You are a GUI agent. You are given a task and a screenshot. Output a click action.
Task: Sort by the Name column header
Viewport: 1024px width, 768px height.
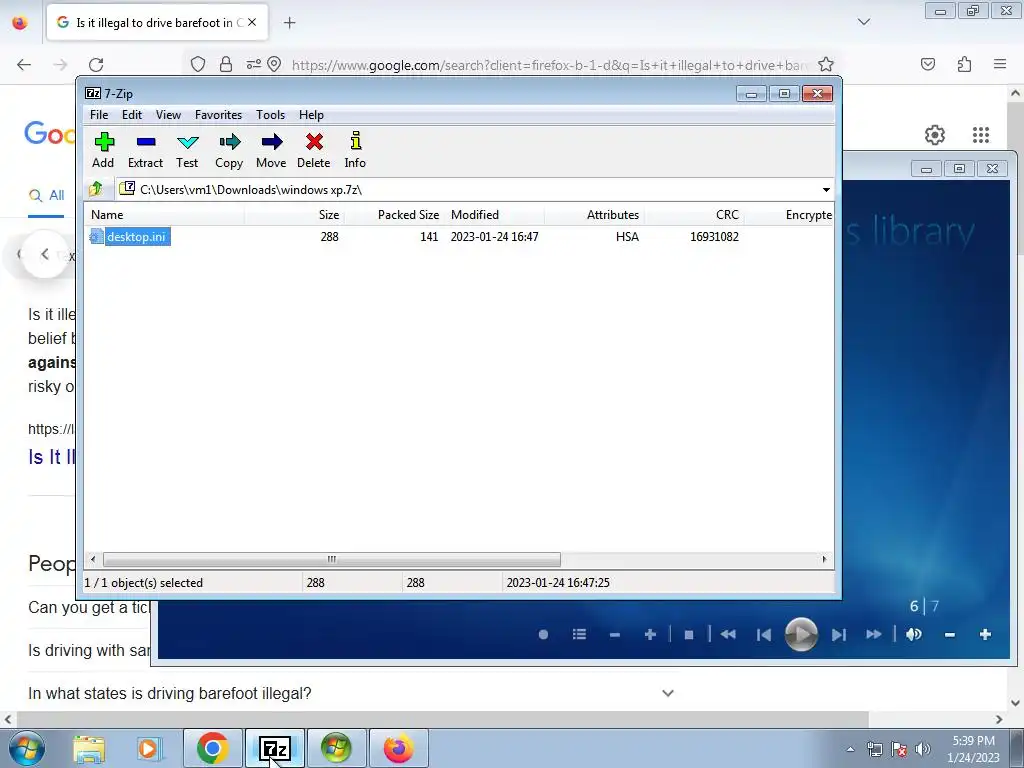(x=165, y=215)
